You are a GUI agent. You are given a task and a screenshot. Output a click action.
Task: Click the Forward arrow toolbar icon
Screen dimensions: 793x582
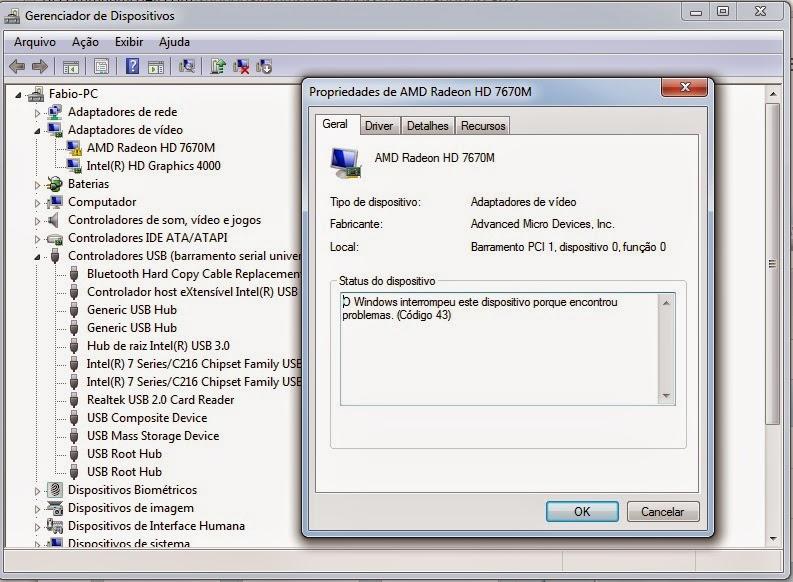(x=39, y=66)
